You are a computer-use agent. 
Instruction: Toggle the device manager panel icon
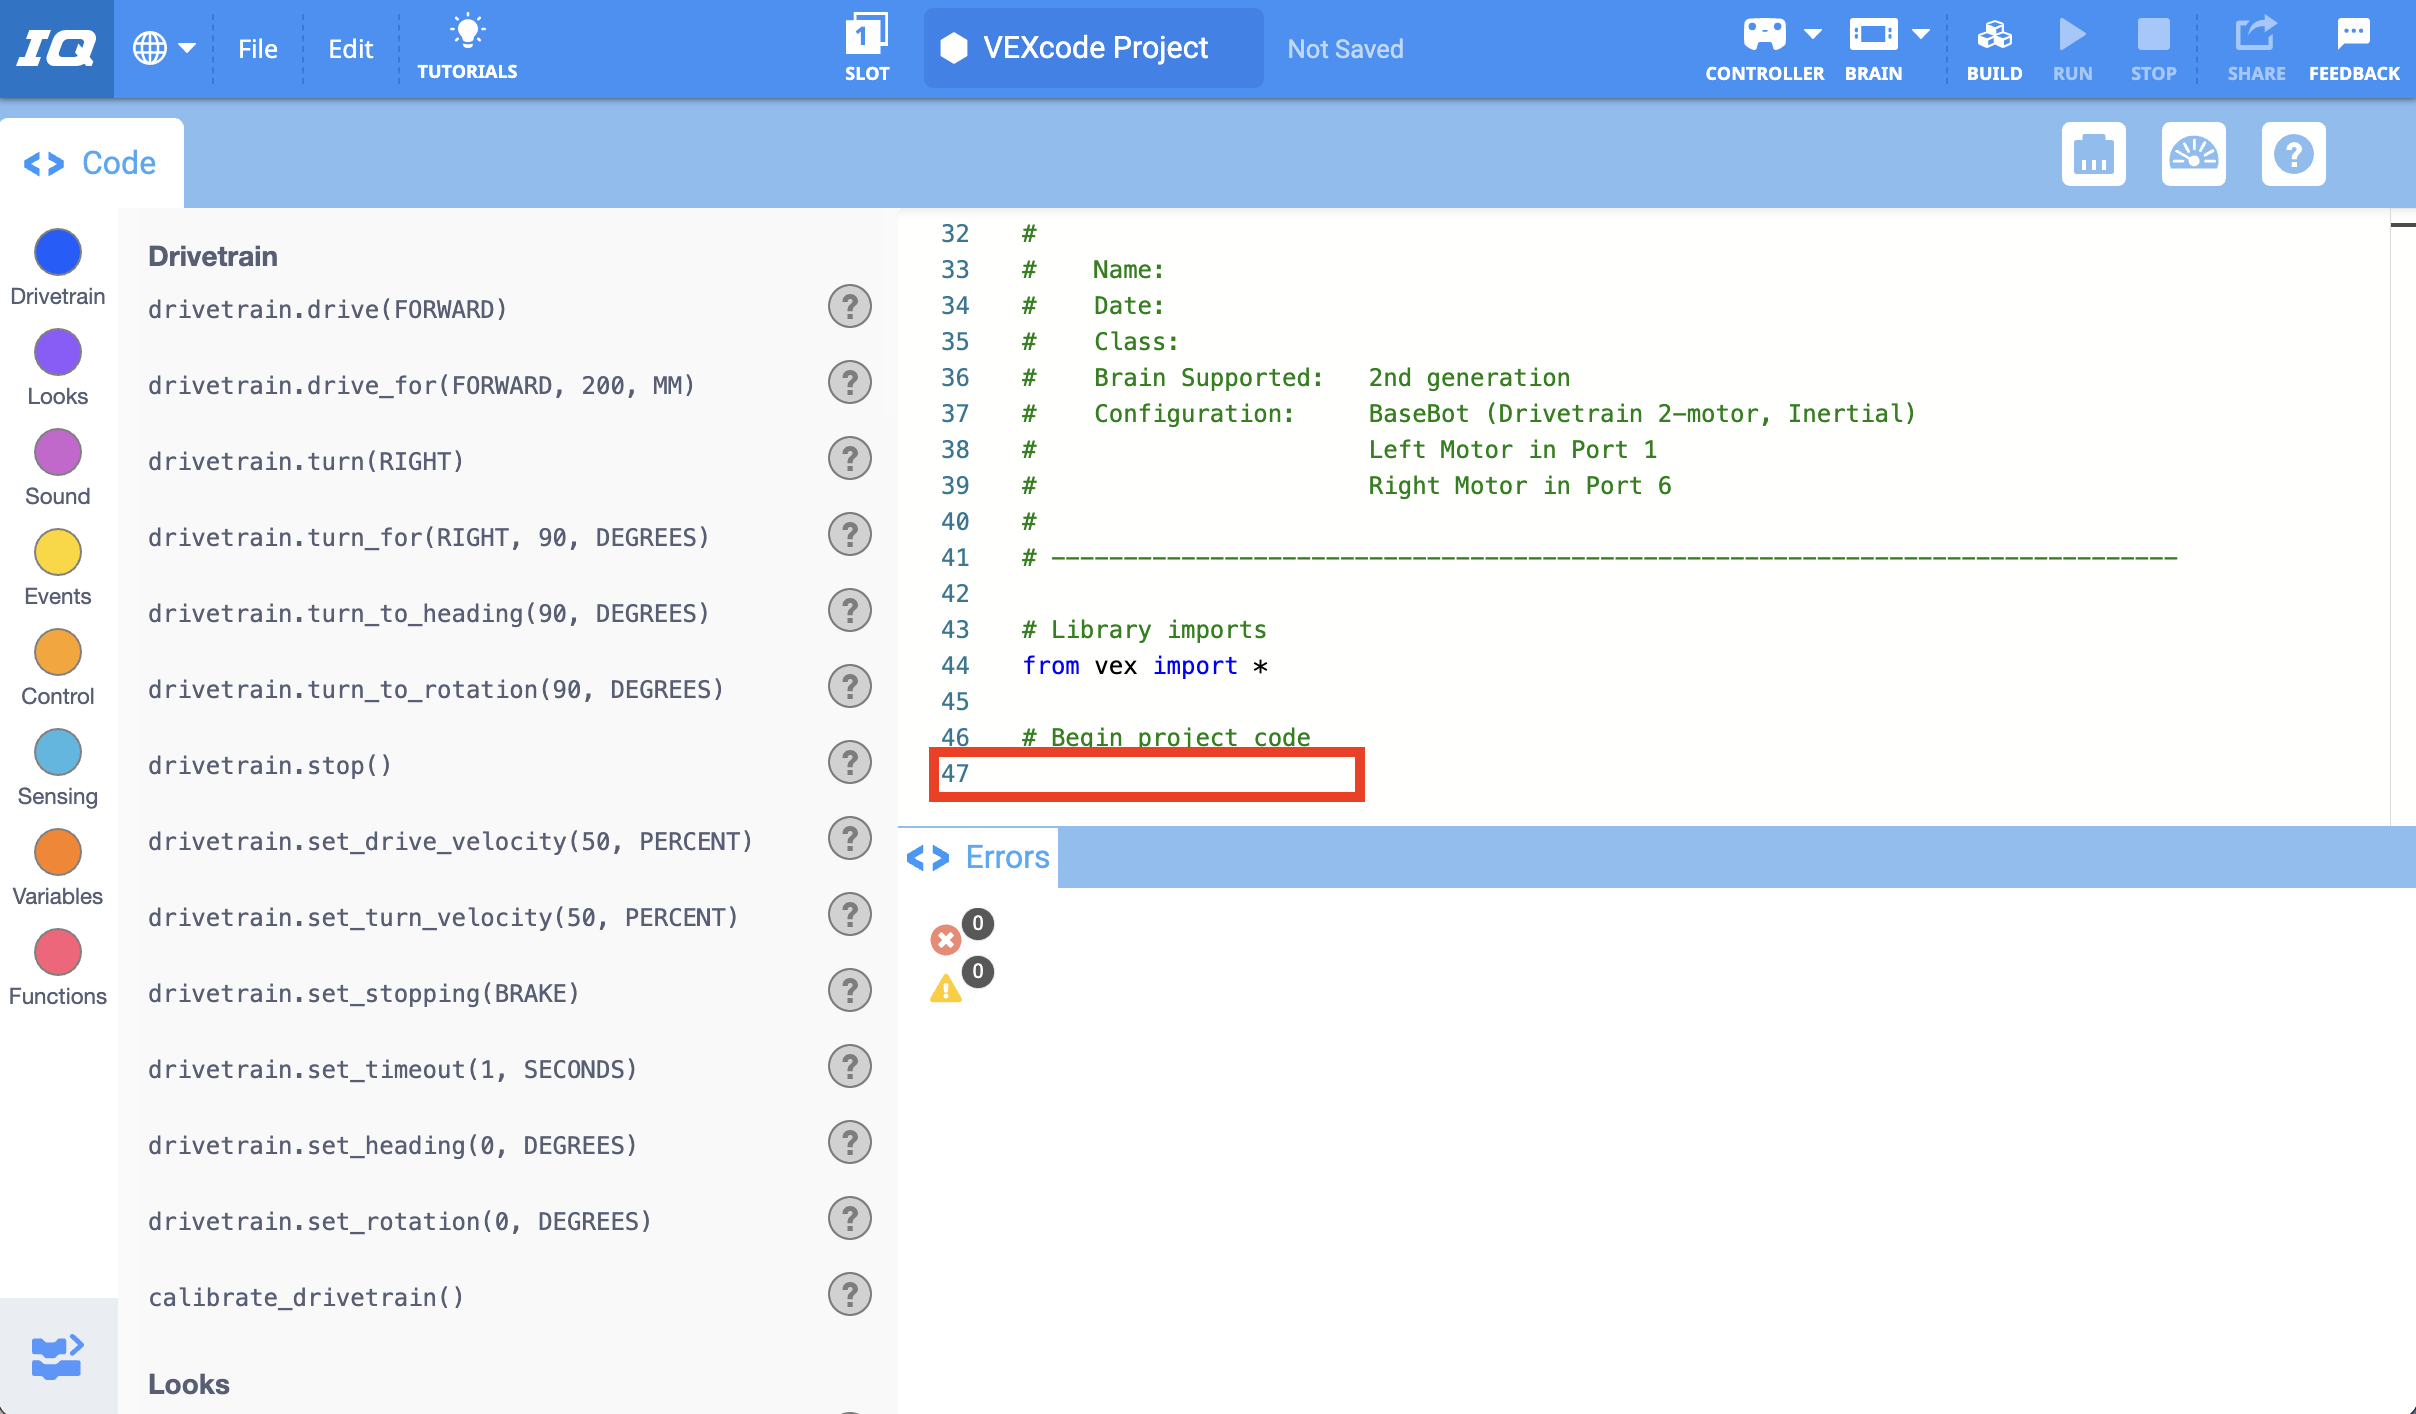coord(2094,154)
